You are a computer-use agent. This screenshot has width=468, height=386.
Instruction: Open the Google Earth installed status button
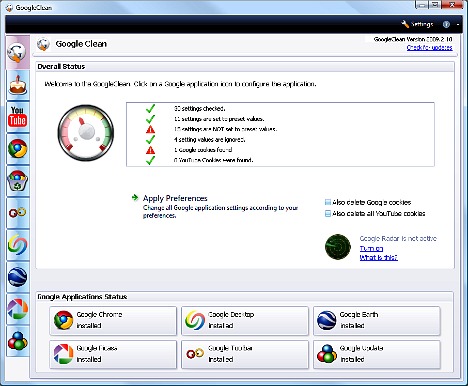[x=377, y=321]
